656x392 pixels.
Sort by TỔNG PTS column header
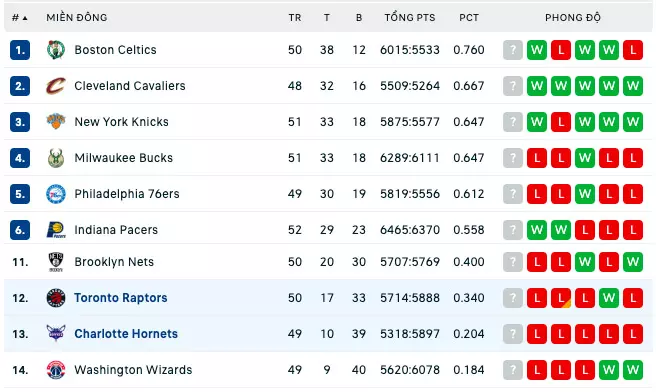click(x=410, y=18)
